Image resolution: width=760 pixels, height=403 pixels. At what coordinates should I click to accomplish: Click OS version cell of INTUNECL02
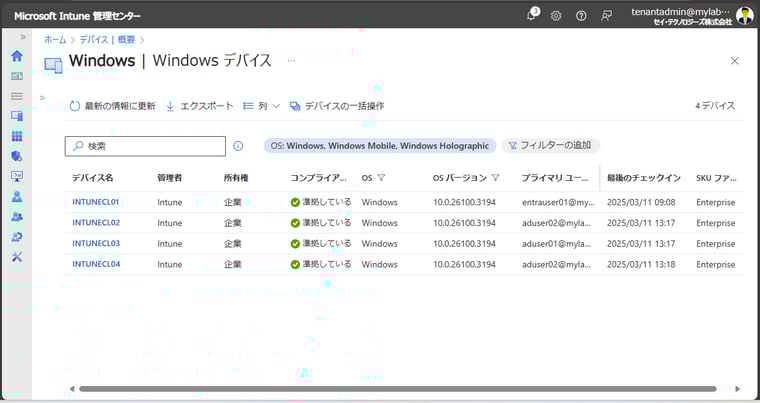[x=464, y=223]
